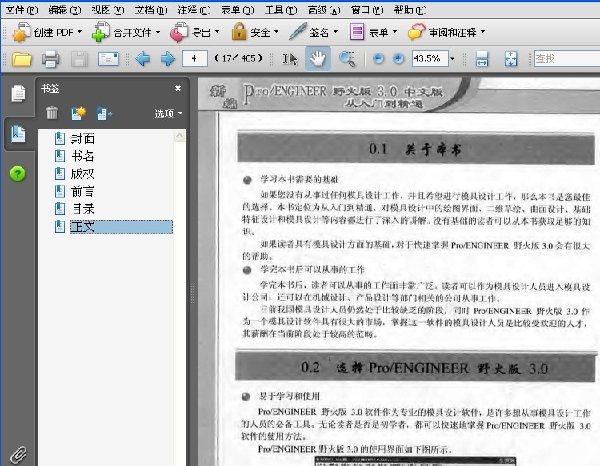
Task: Click the 学习本书需要的基础 bullet text
Action: tap(299, 179)
